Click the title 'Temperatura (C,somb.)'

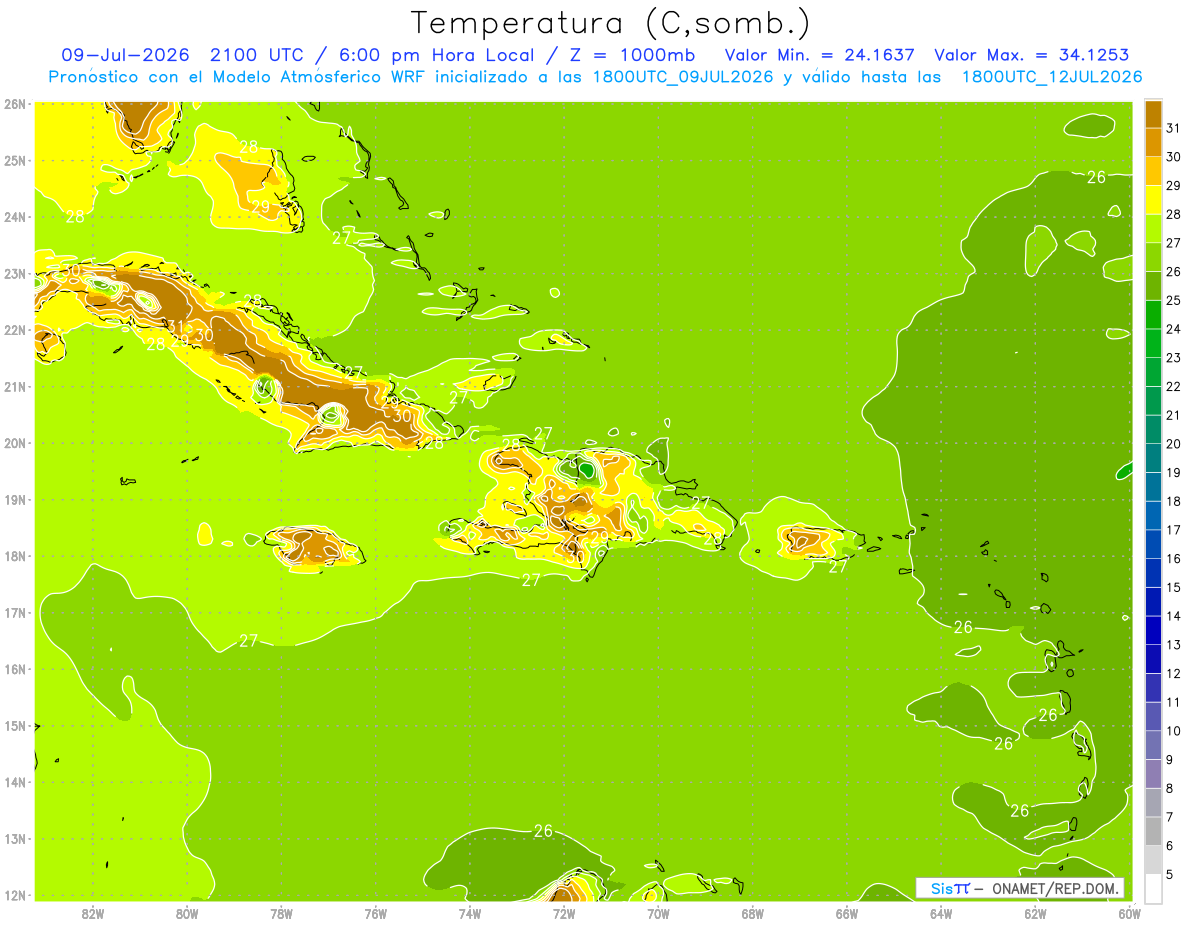pyautogui.click(x=611, y=23)
